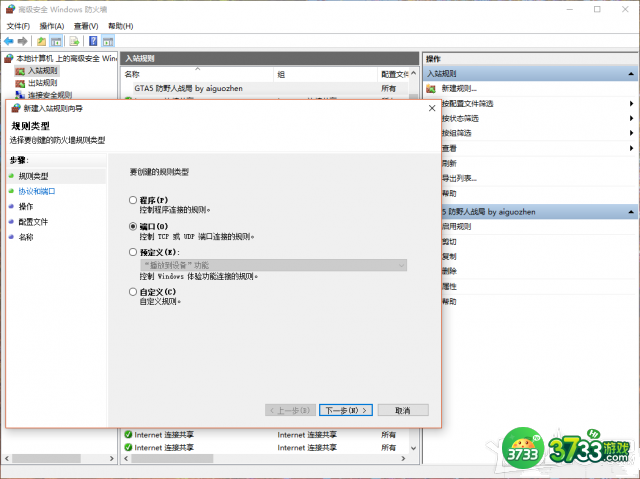Click the 连接安全规则 tree icon
Image resolution: width=640 pixels, height=479 pixels.
[x=20, y=95]
